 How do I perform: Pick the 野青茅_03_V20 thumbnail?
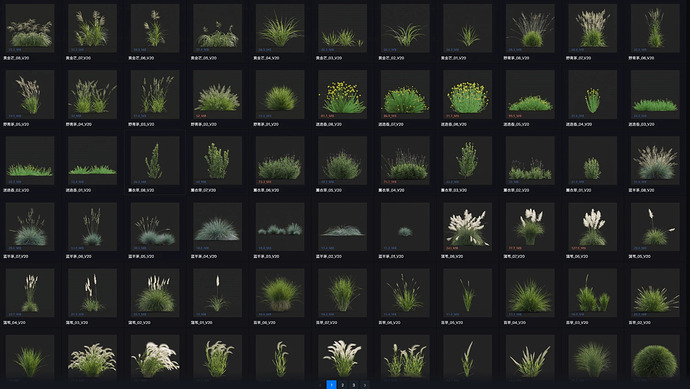click(x=155, y=94)
